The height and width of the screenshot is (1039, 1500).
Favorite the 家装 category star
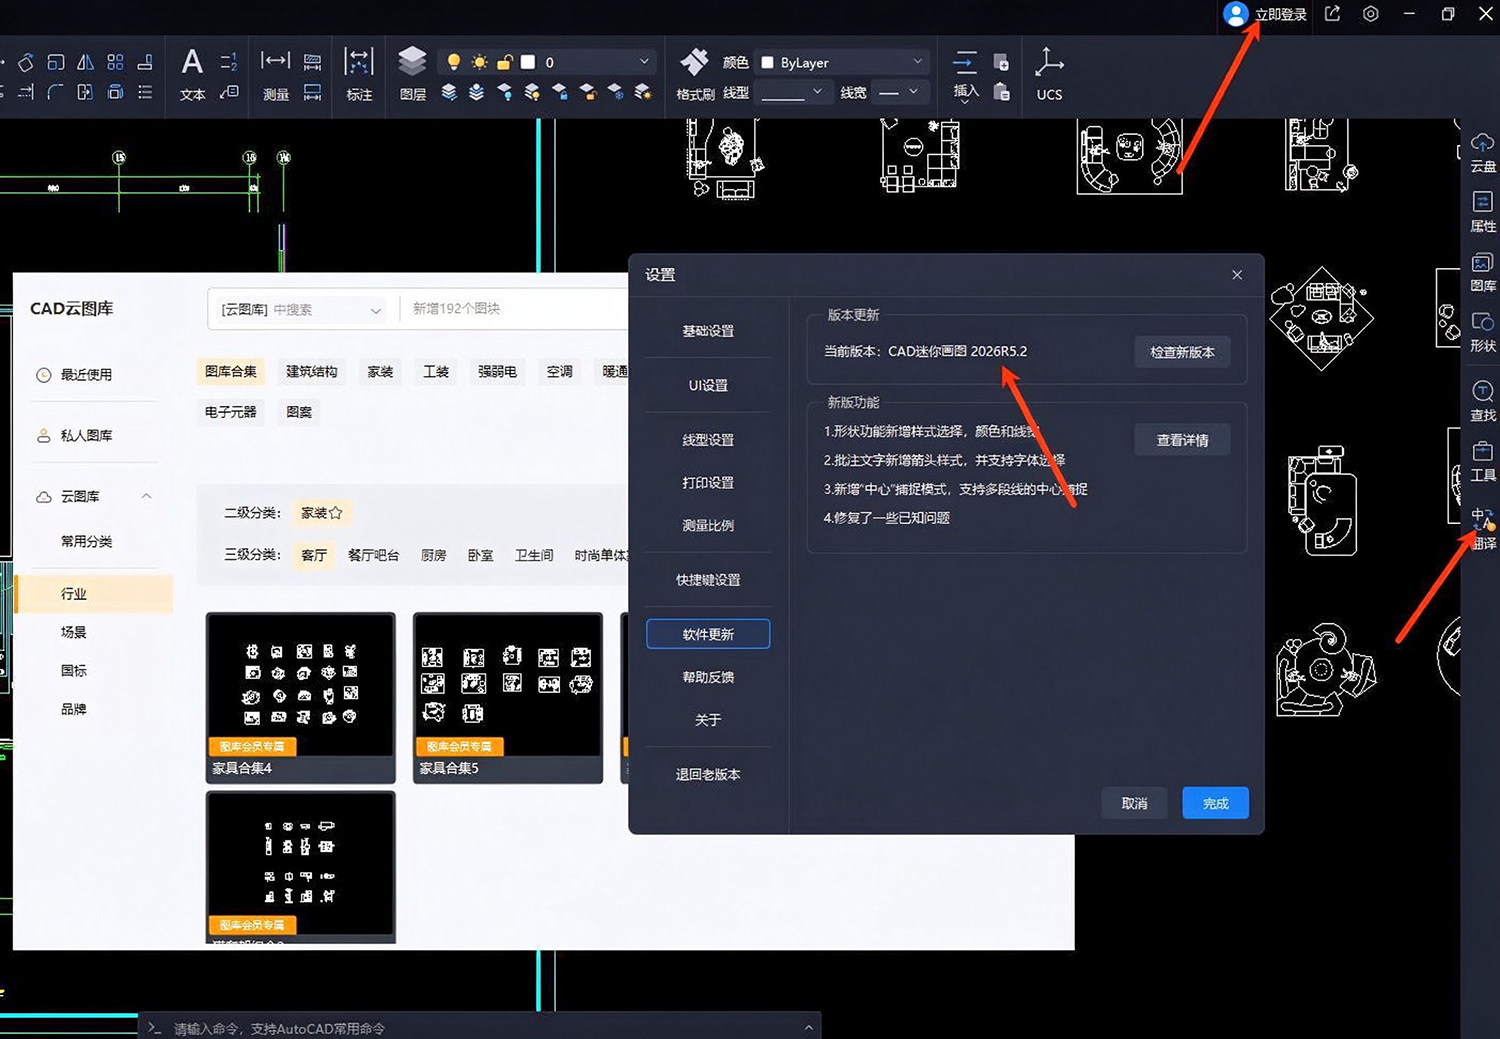[336, 513]
